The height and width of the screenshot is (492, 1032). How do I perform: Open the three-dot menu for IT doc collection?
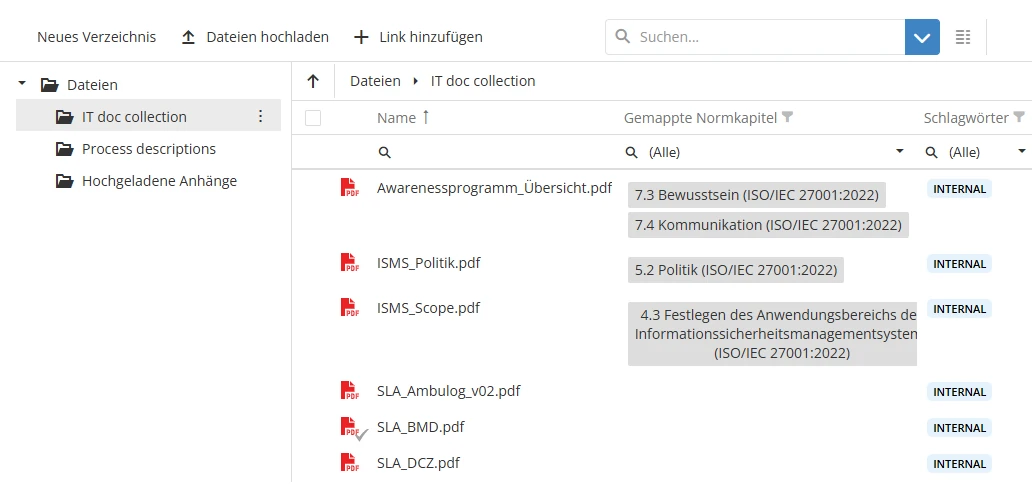(261, 117)
